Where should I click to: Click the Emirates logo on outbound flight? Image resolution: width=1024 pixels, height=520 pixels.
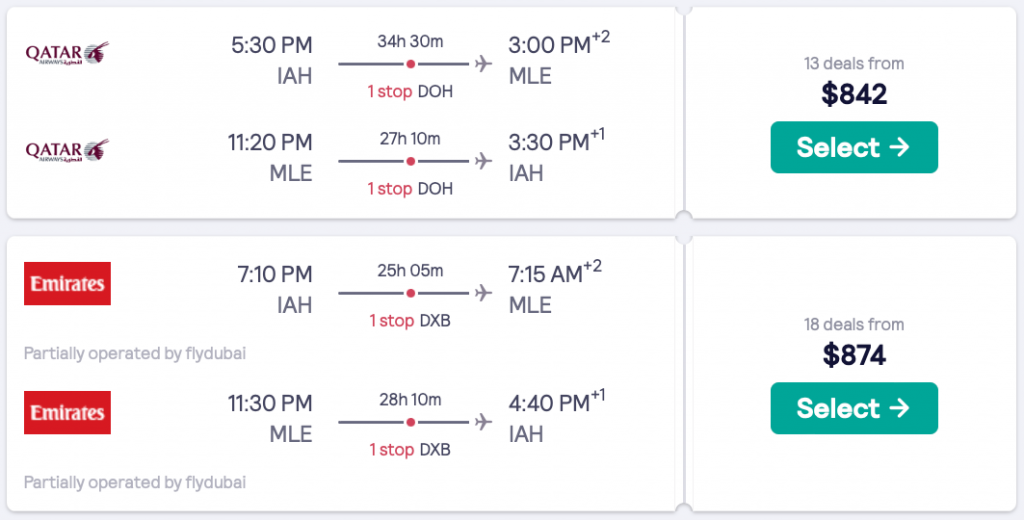pos(67,283)
